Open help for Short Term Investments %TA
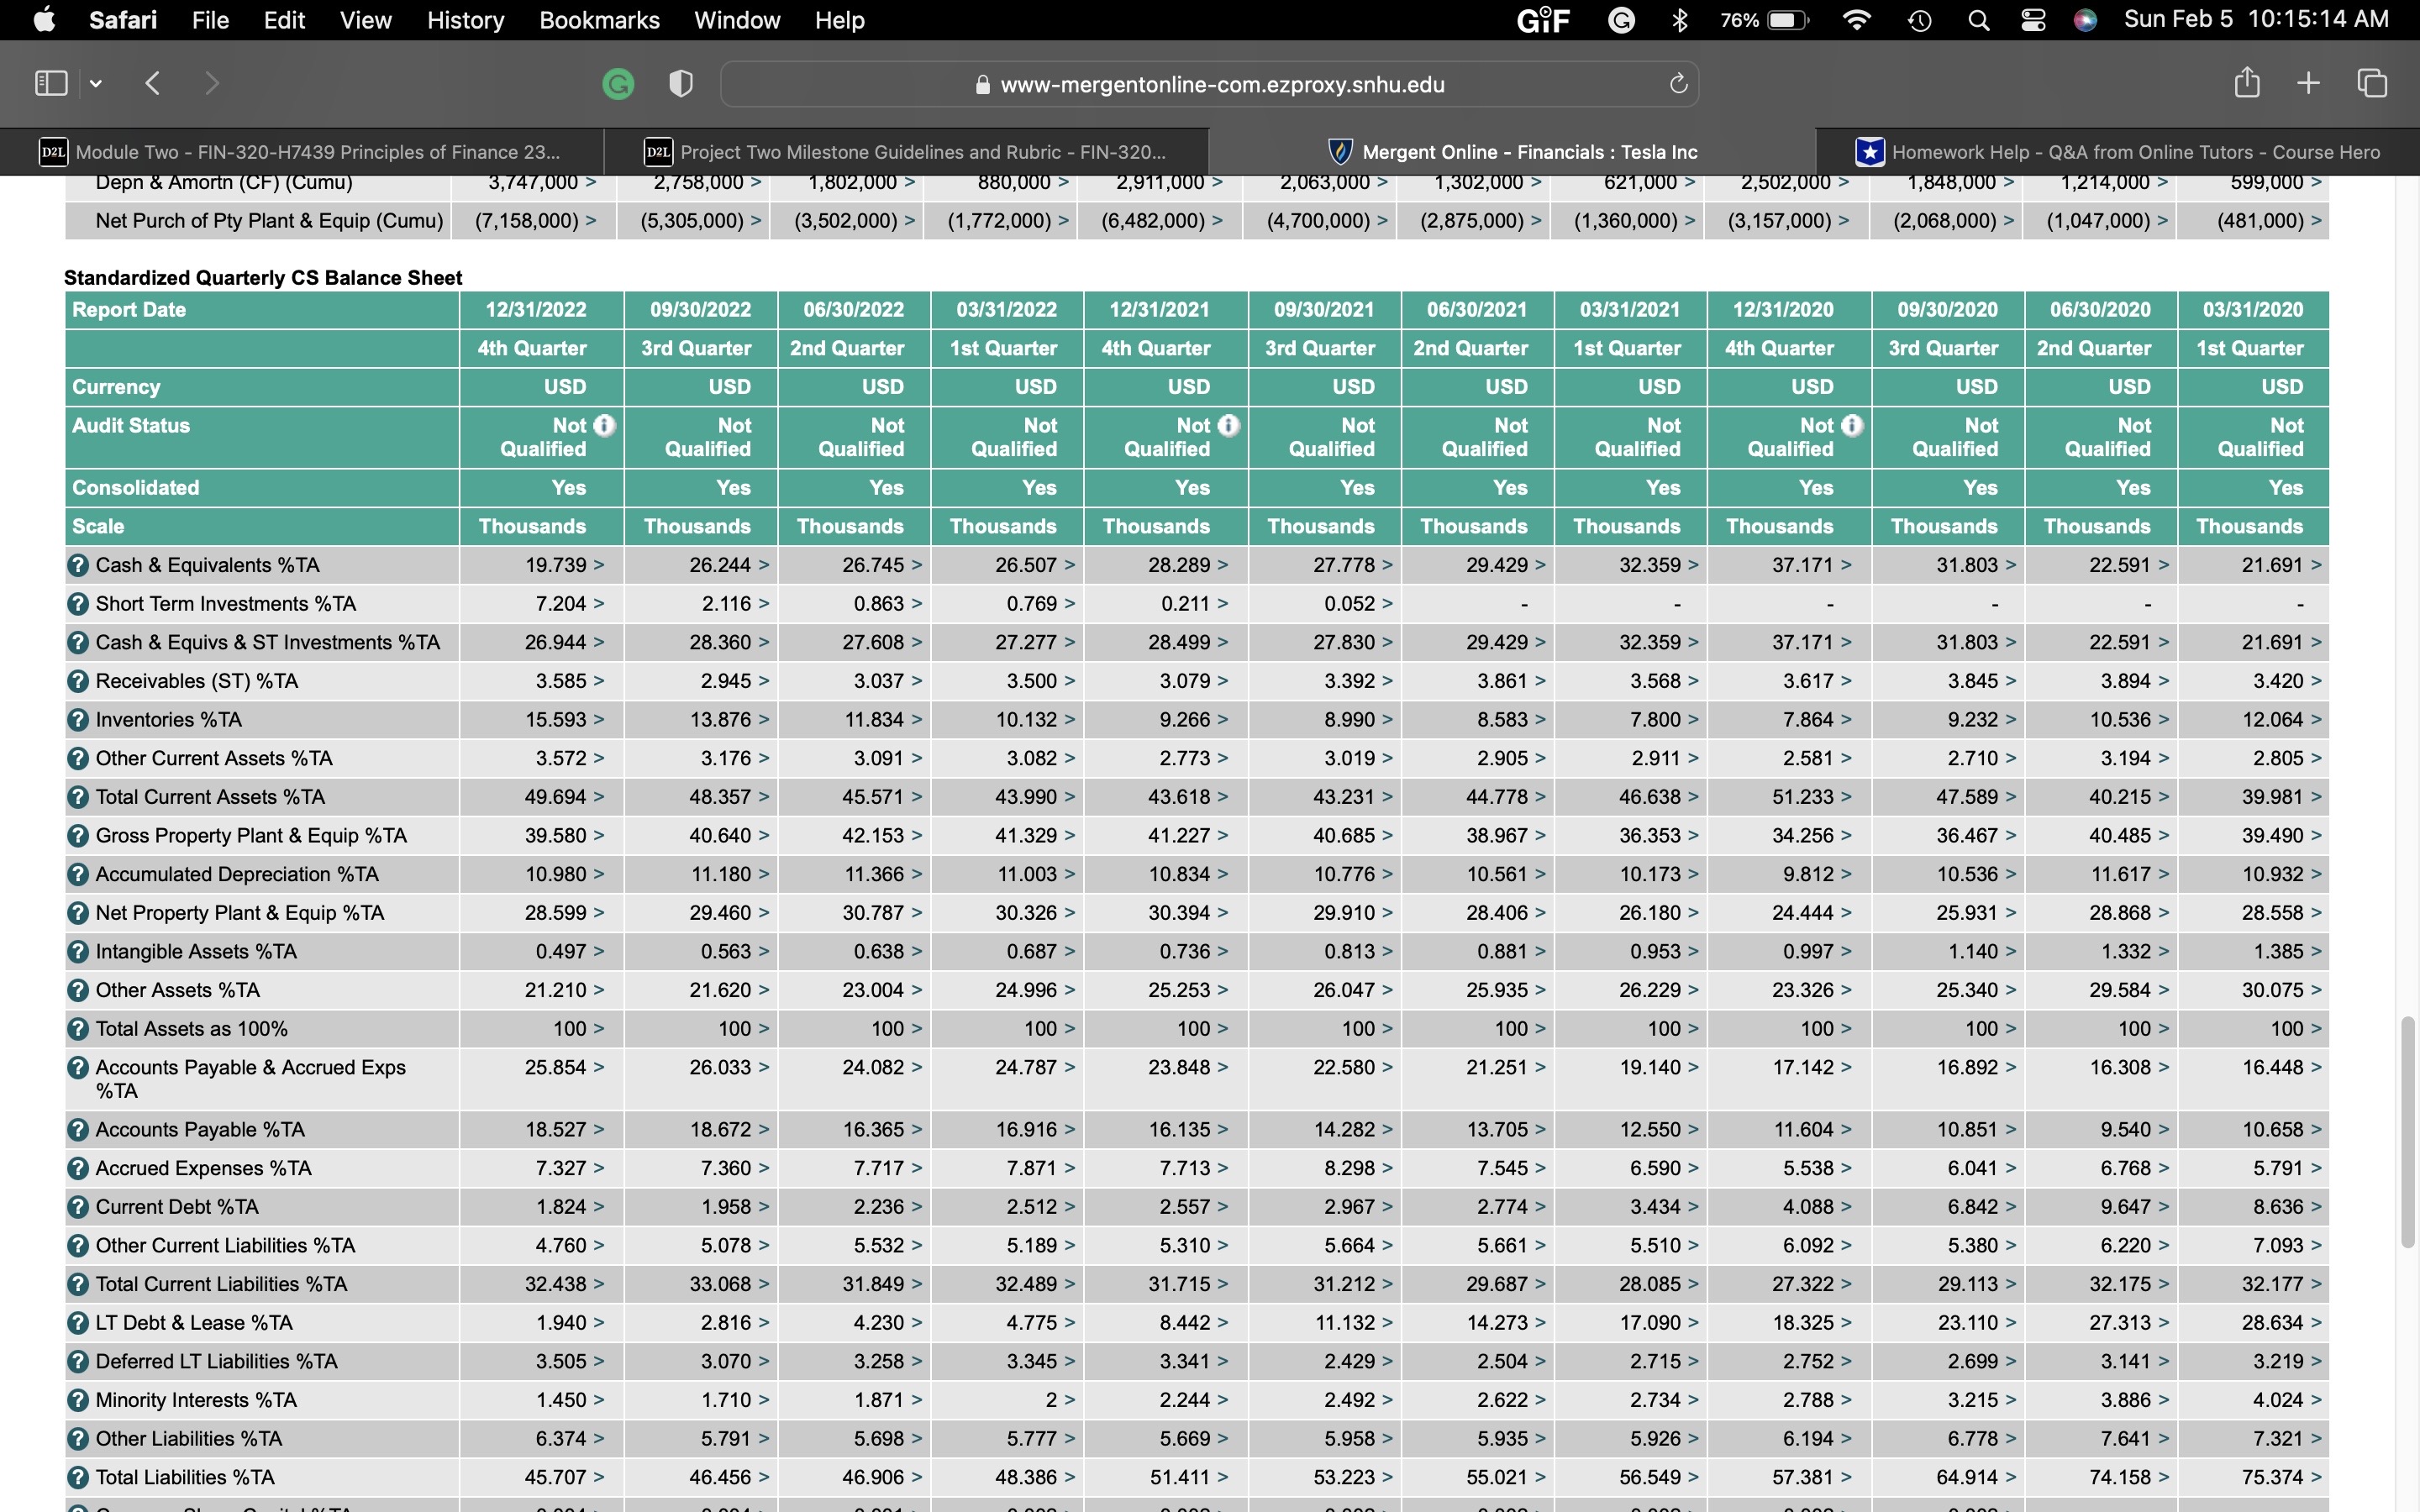Image resolution: width=2420 pixels, height=1512 pixels. [78, 604]
